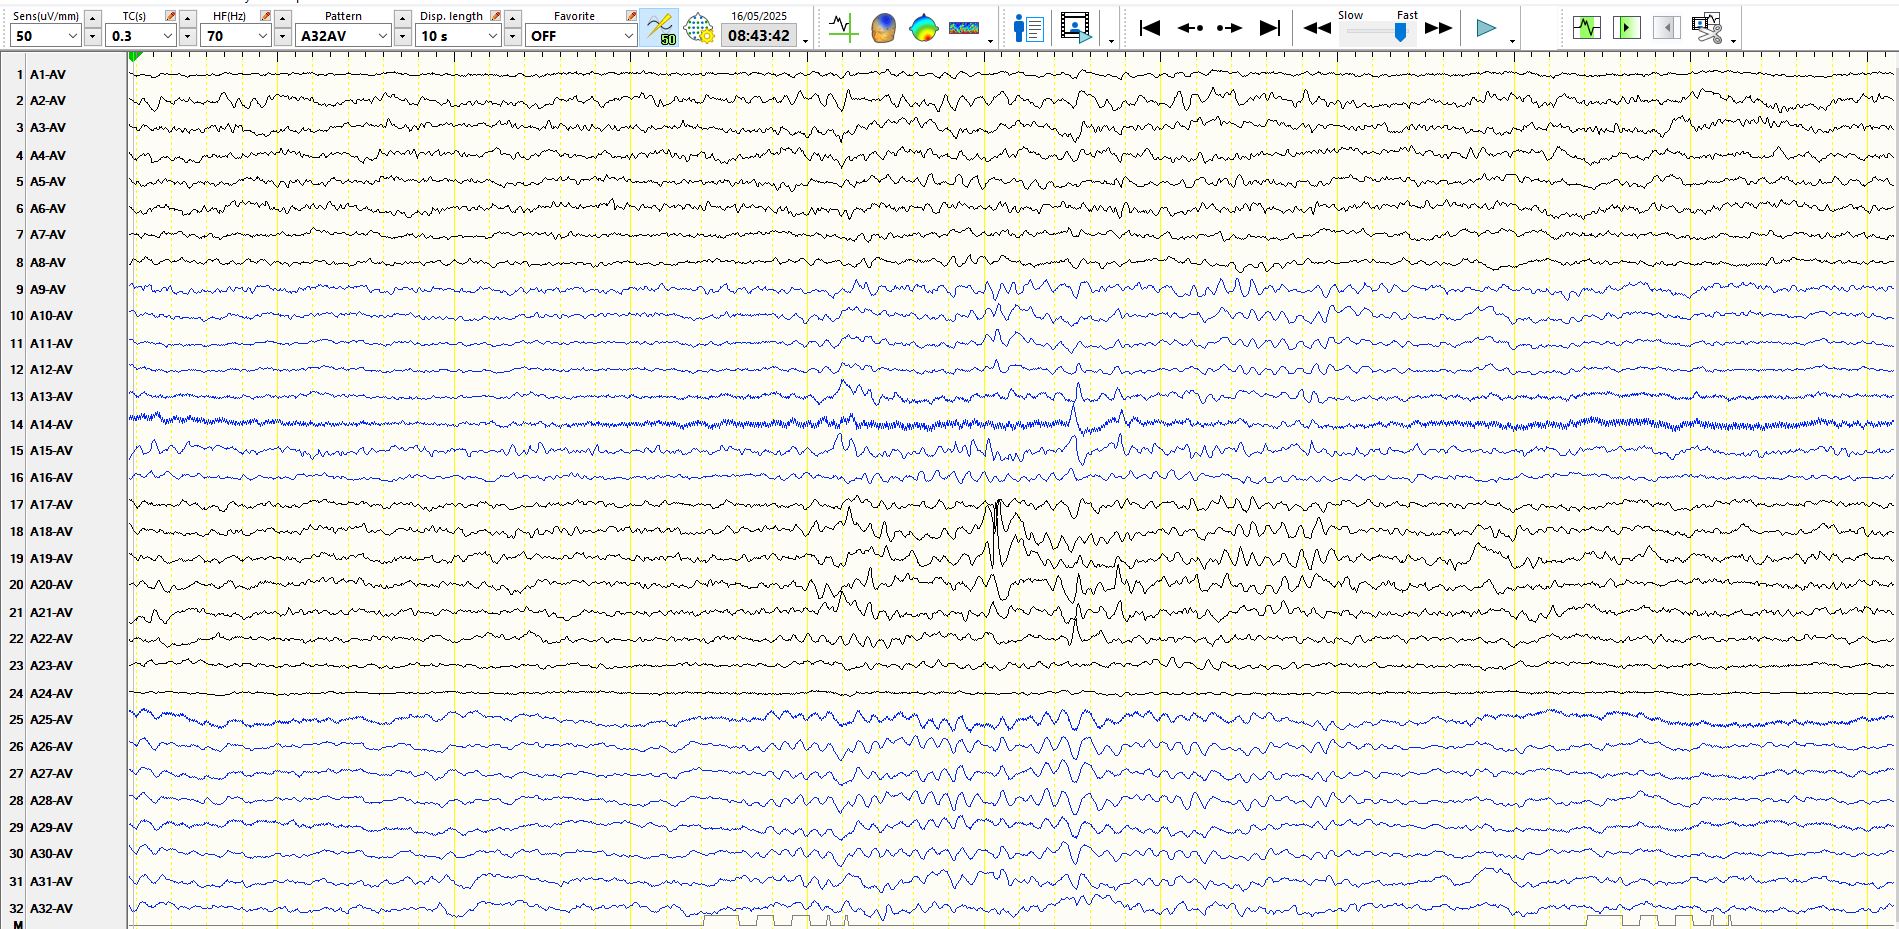Select the A17-AV channel label

point(51,505)
